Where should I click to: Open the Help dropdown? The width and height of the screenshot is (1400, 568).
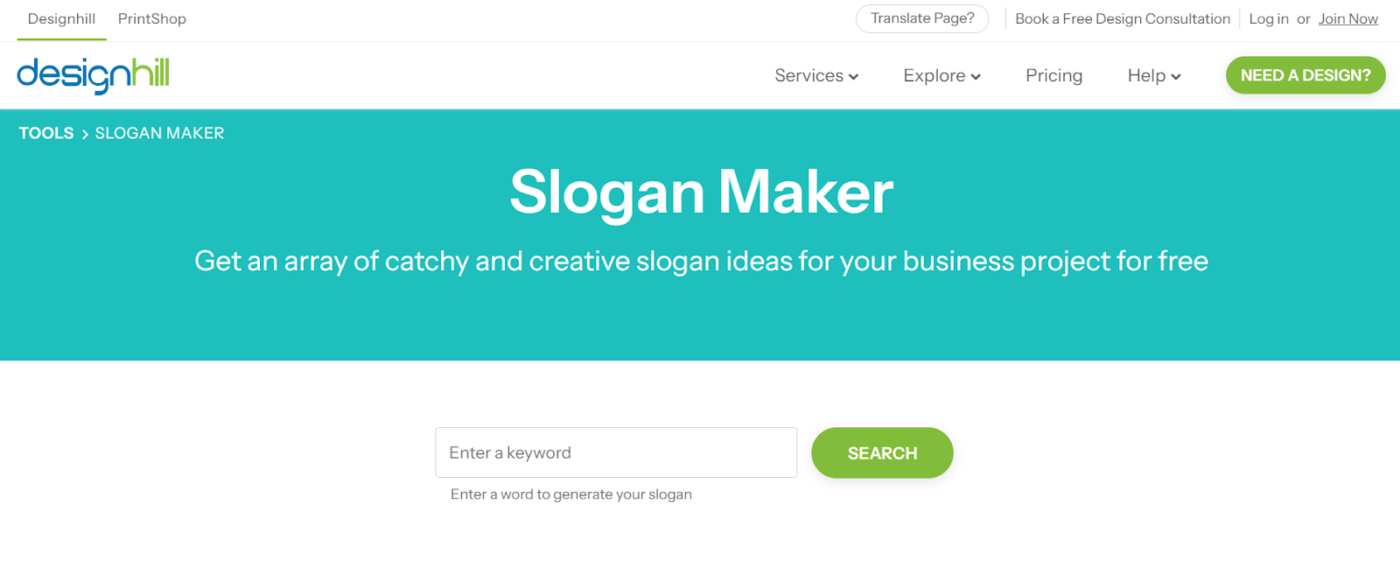[1154, 76]
